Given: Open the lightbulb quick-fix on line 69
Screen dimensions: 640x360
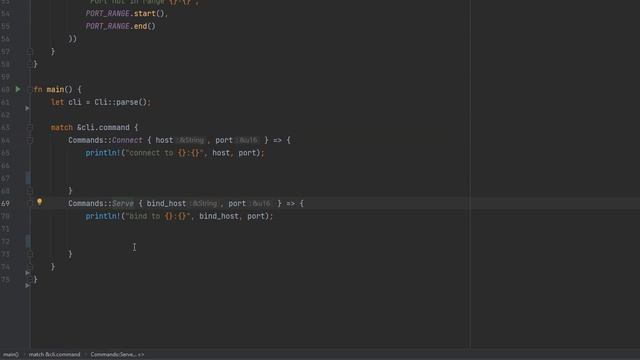Looking at the screenshot, I should (40, 202).
